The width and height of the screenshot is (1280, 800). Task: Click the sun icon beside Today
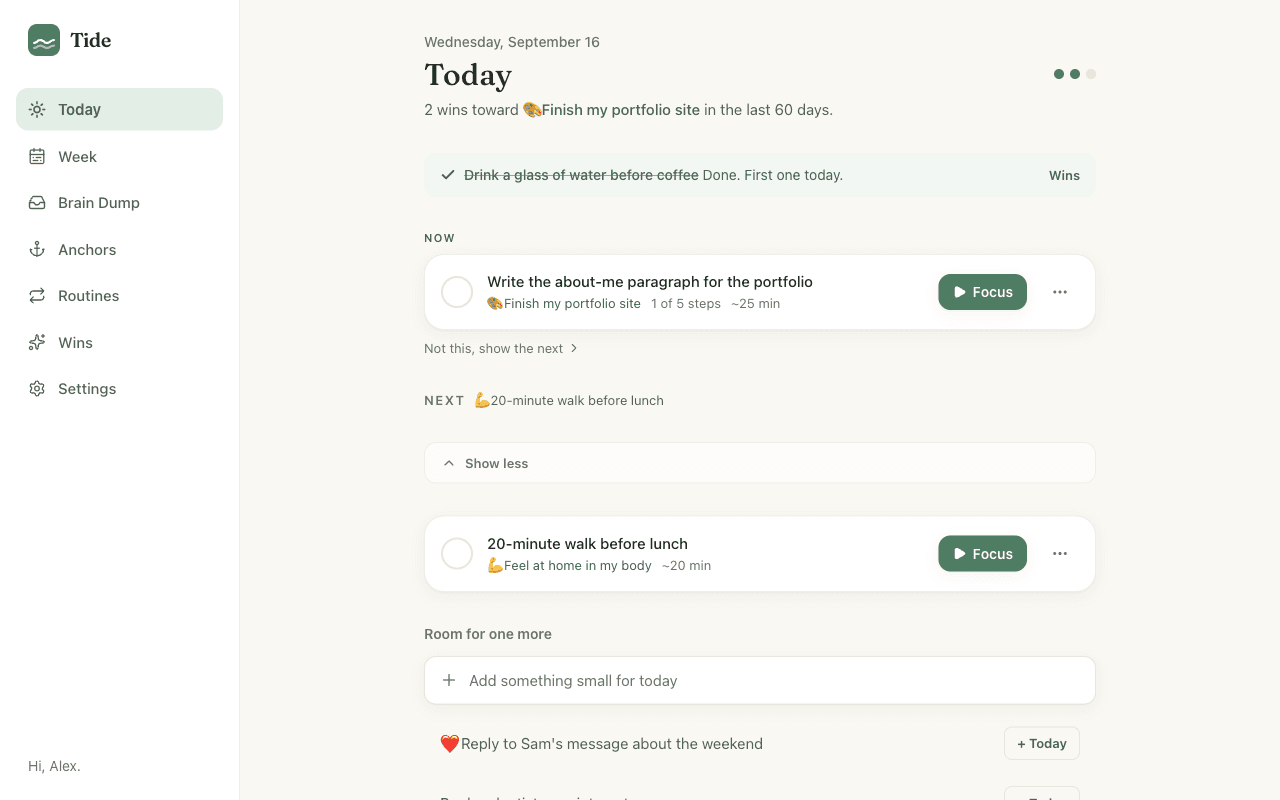pos(37,109)
